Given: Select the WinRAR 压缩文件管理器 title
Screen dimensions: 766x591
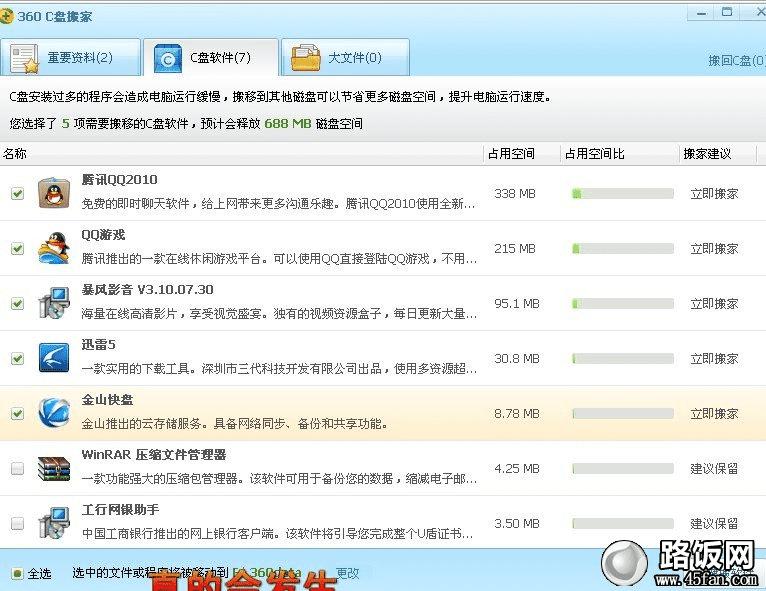Looking at the screenshot, I should click(153, 455).
